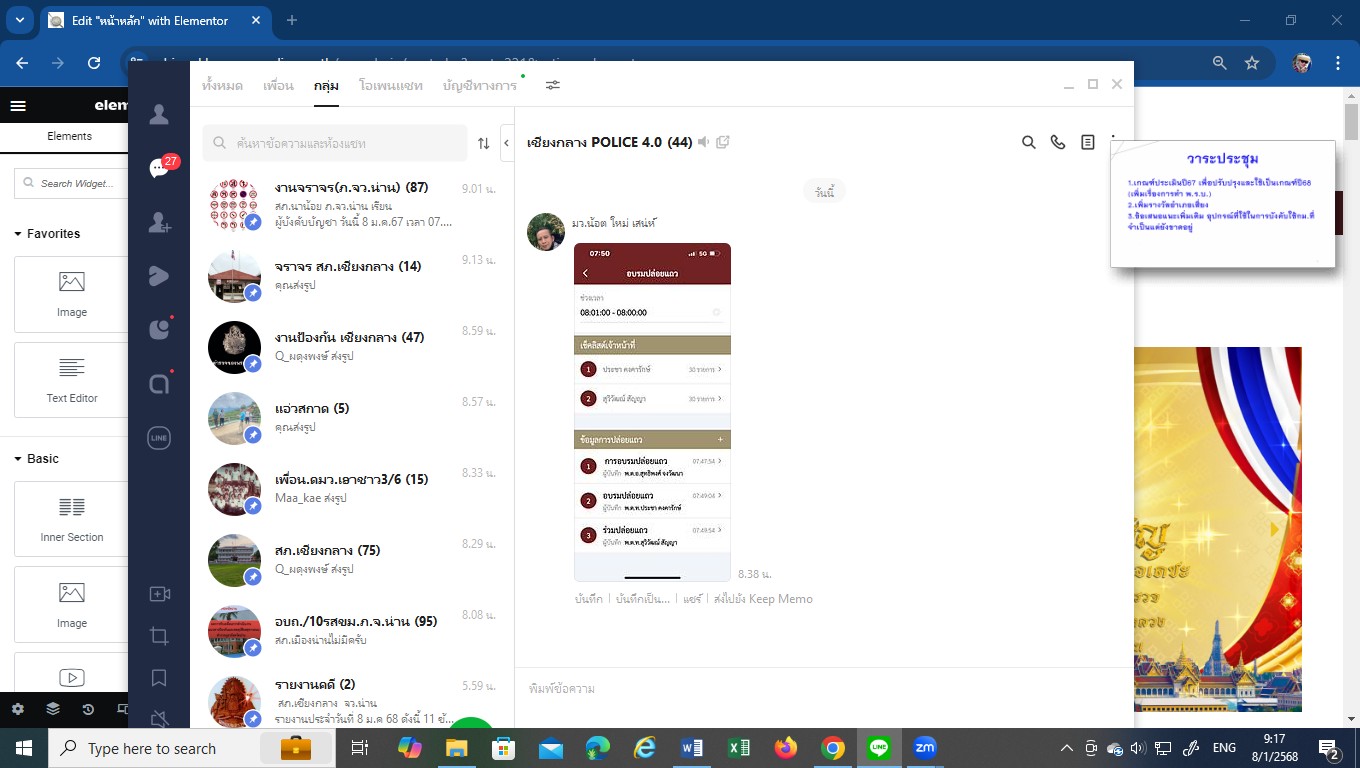
Task: Open the LINE chats list with 27 badge
Action: pos(160,168)
